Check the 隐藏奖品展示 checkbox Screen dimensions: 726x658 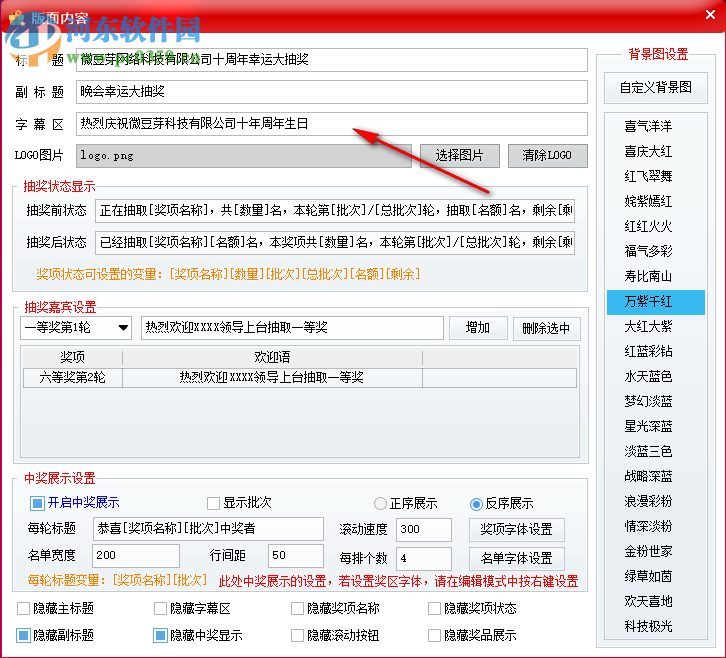(x=434, y=635)
